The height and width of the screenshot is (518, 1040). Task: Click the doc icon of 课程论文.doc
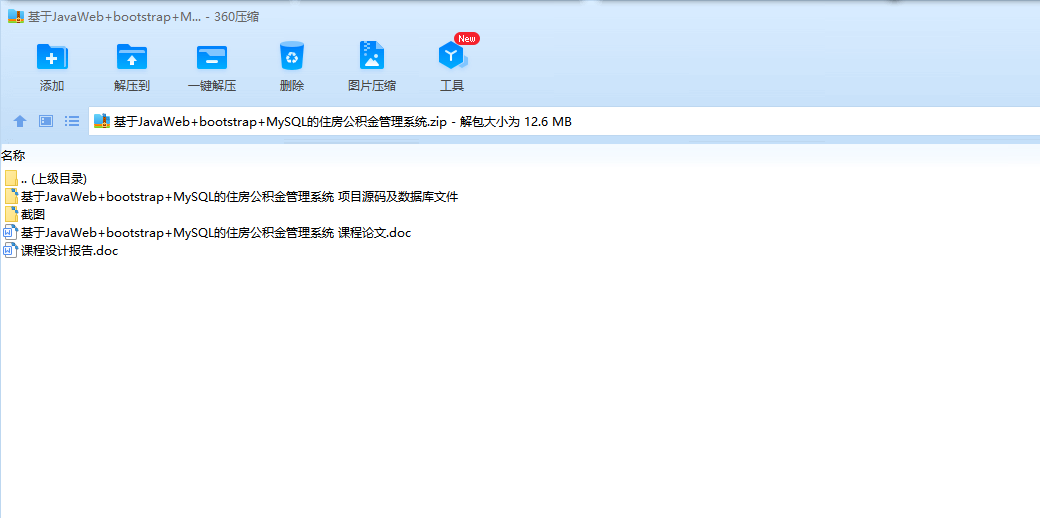[11, 233]
